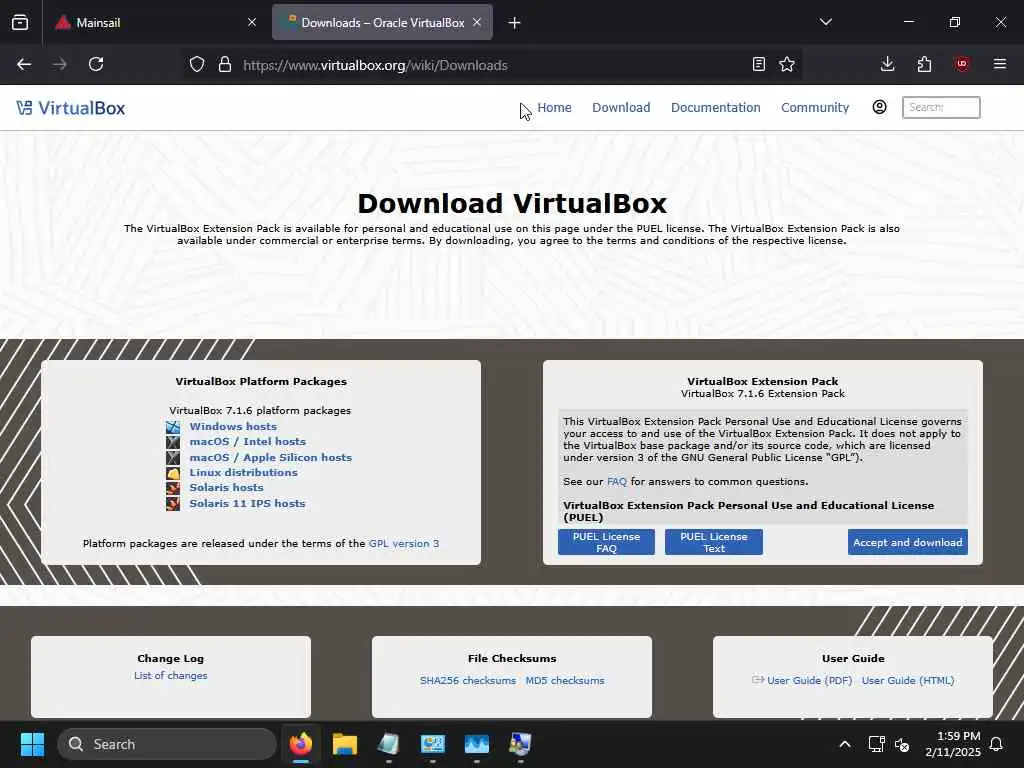Select the Downloads – Oracle VirtualBox tab
Image resolution: width=1024 pixels, height=768 pixels.
pos(383,22)
